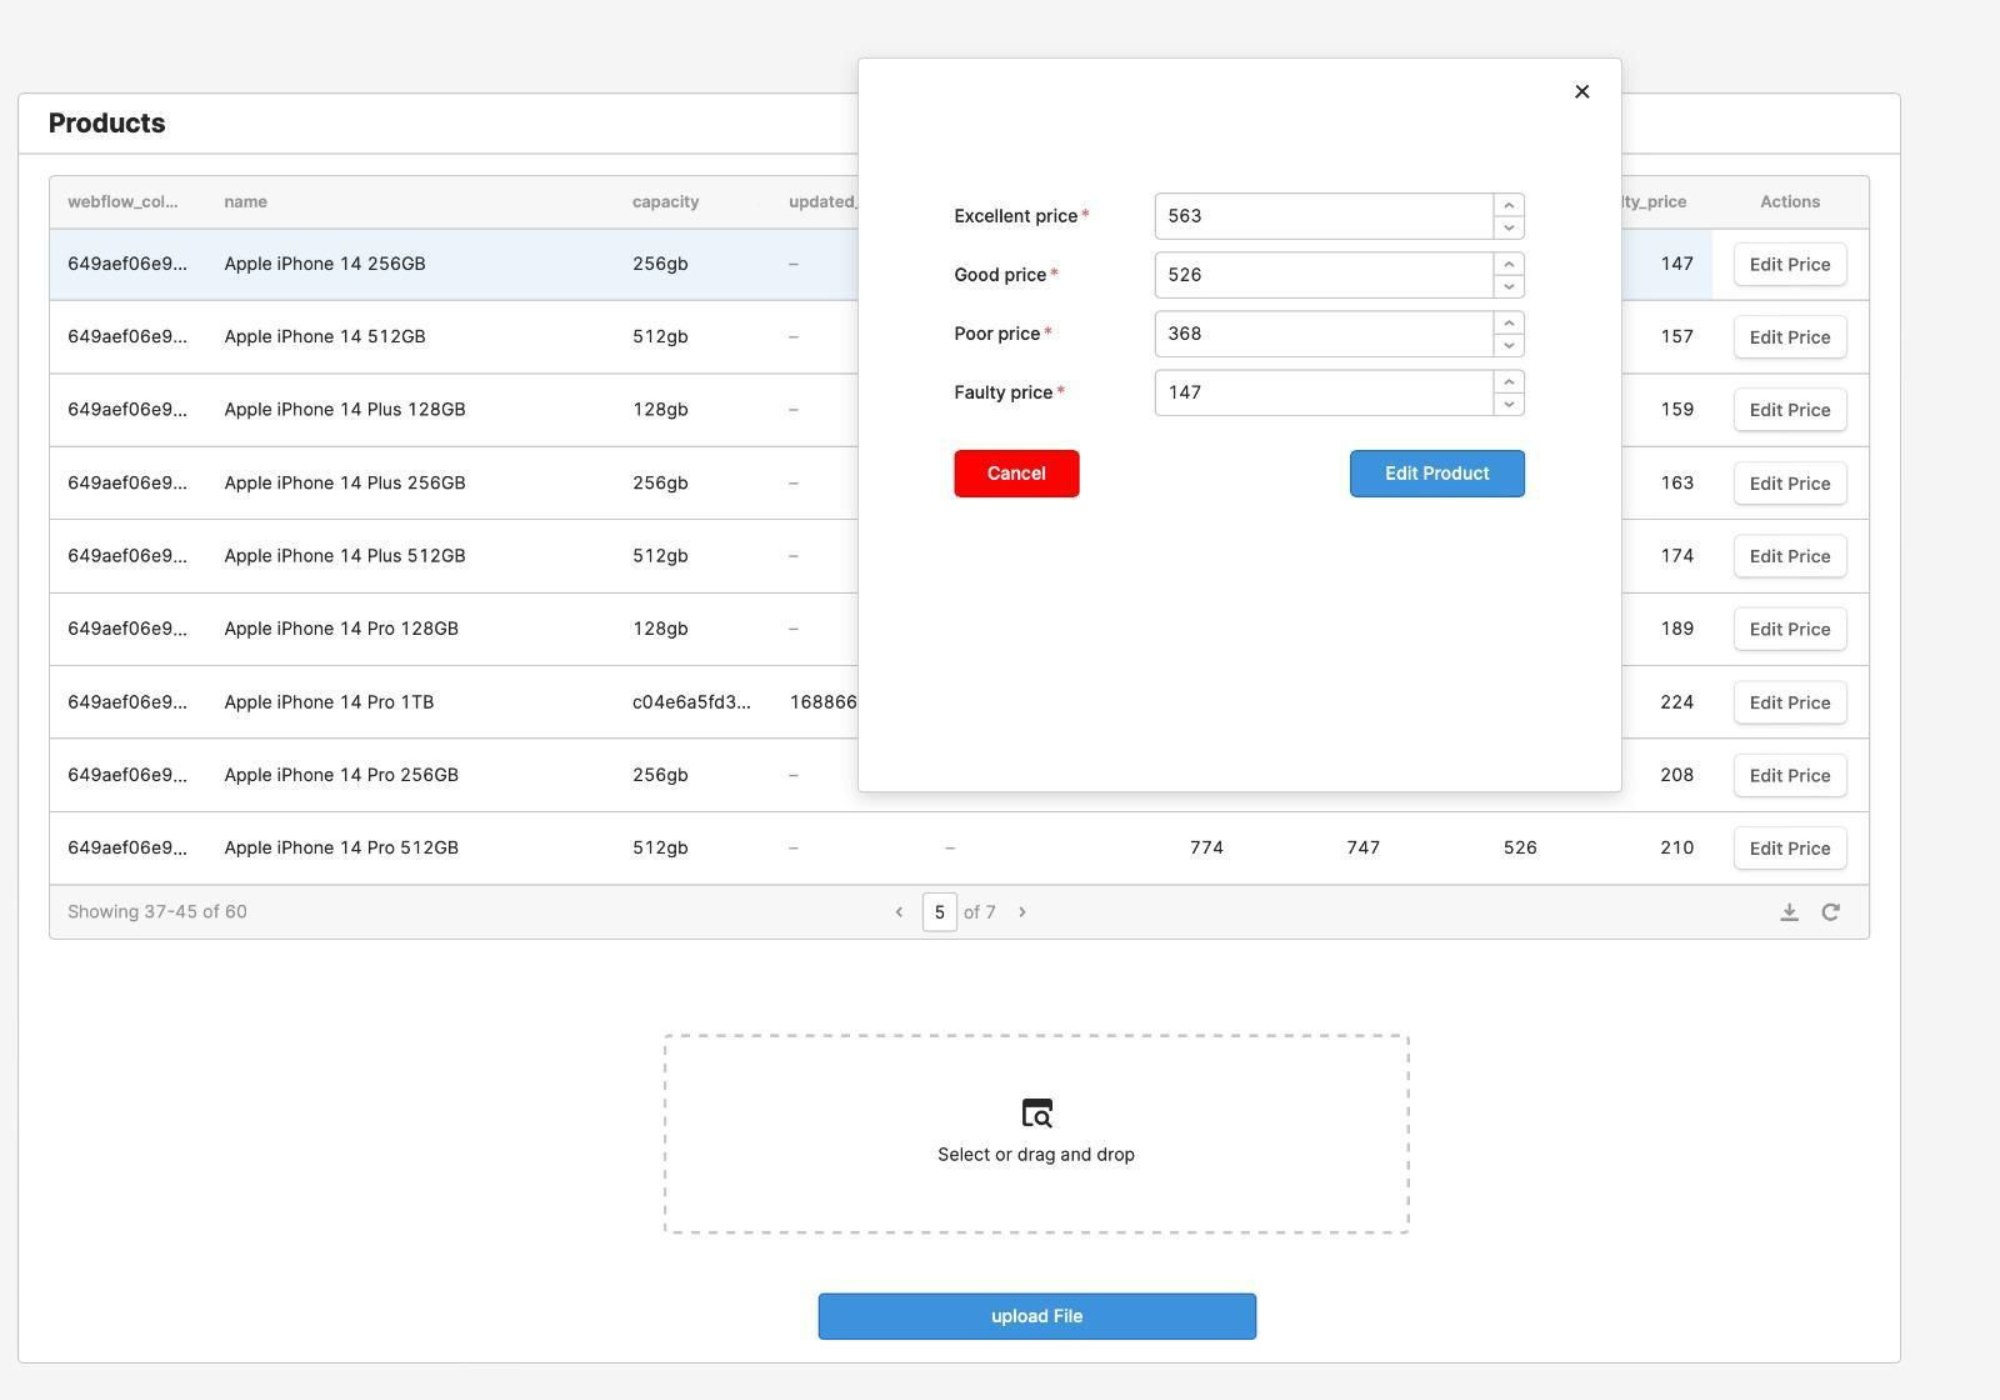Edit Price for iPhone 14 Pro 512GB
The height and width of the screenshot is (1400, 2000).
(x=1789, y=848)
